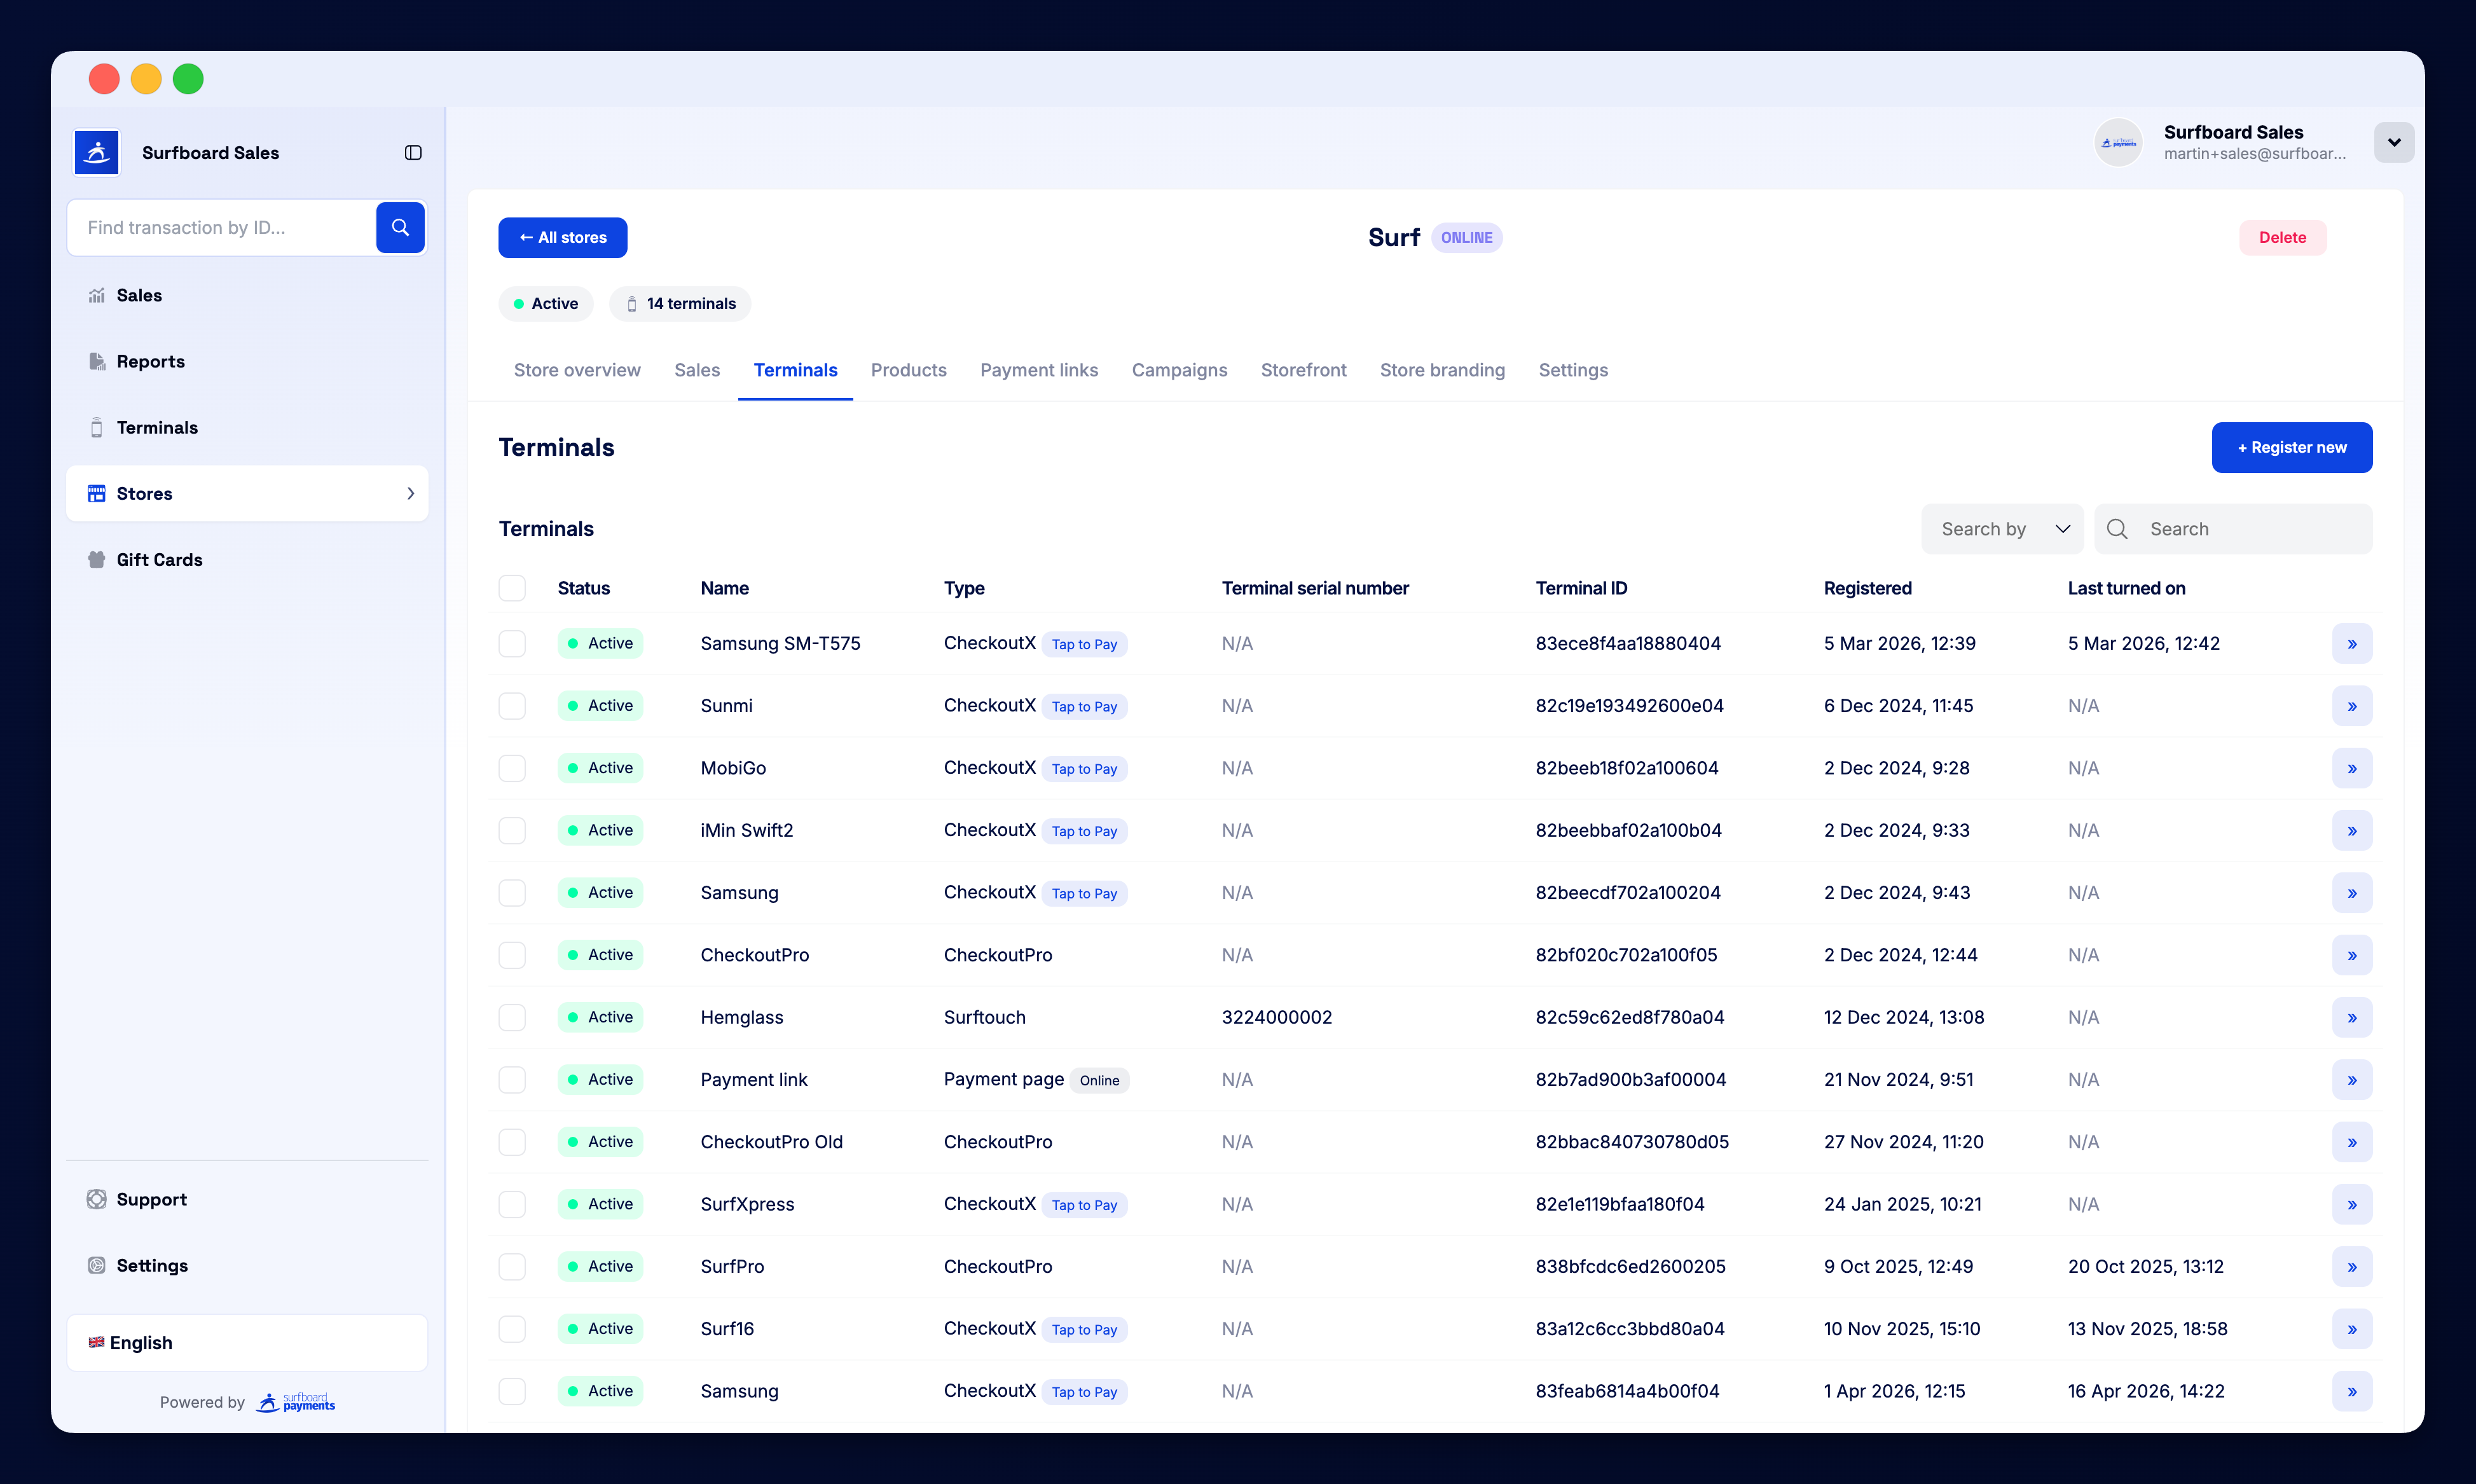This screenshot has height=1484, width=2476.
Task: Open Reports from the sidebar icon
Action: [96, 361]
